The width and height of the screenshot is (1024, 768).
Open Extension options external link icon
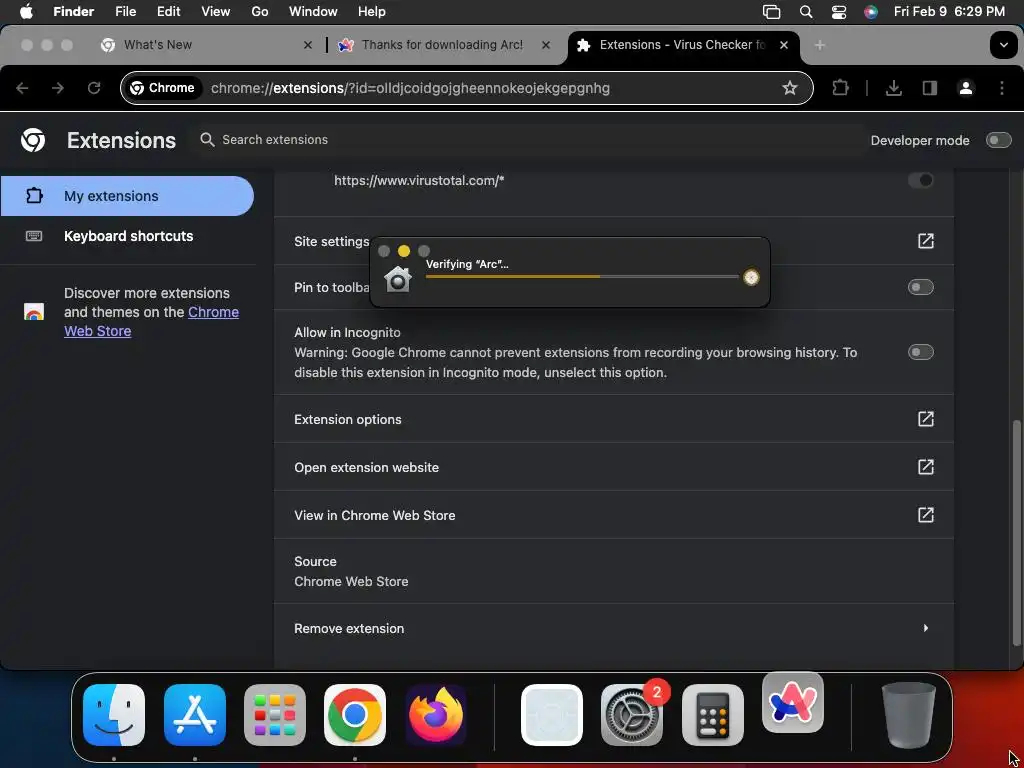click(926, 419)
